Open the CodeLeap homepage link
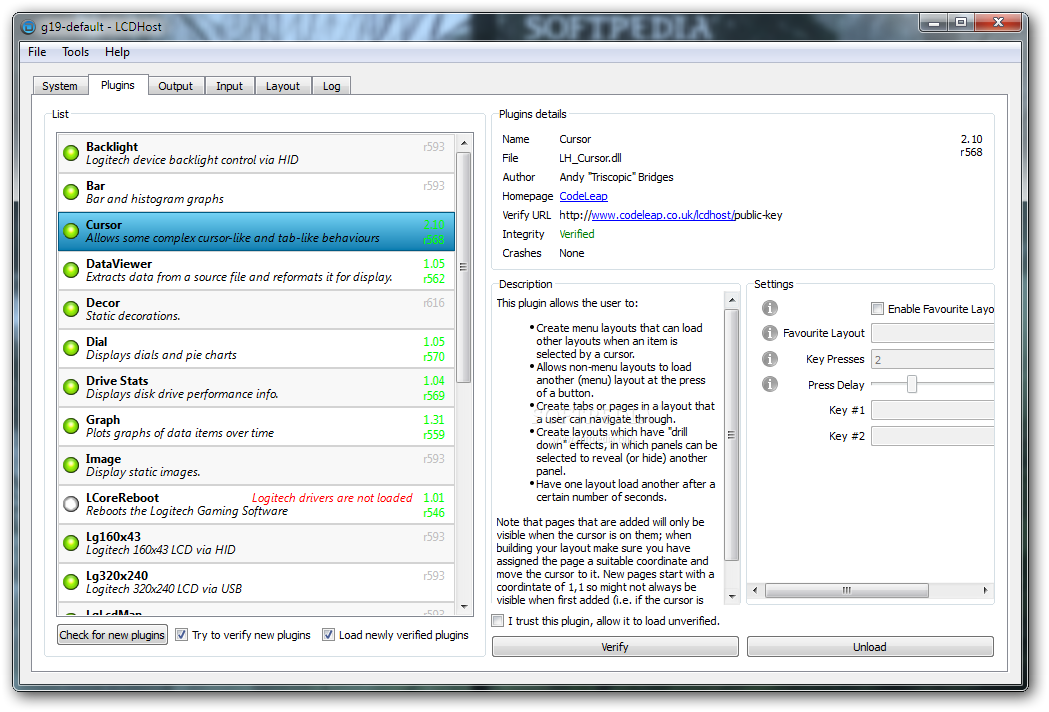This screenshot has width=1049, height=712. tap(583, 196)
